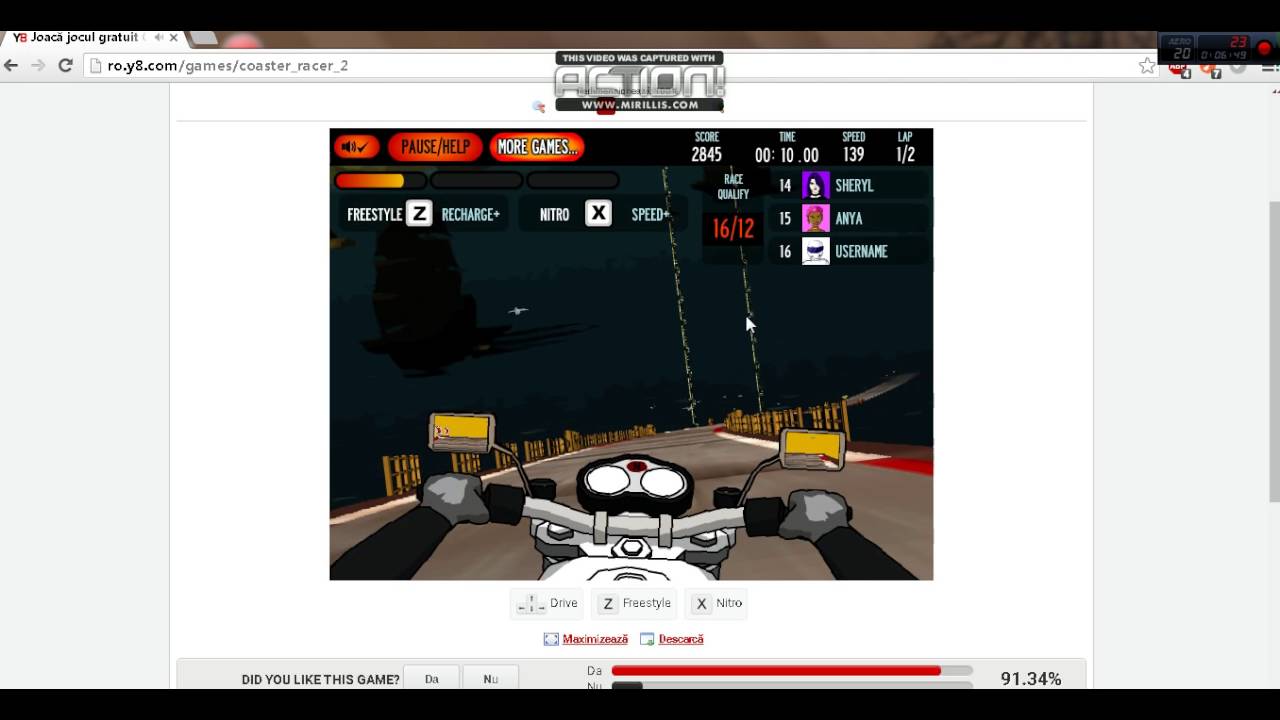The image size is (1280, 720).
Task: Click the red Da rating bar
Action: coord(776,671)
